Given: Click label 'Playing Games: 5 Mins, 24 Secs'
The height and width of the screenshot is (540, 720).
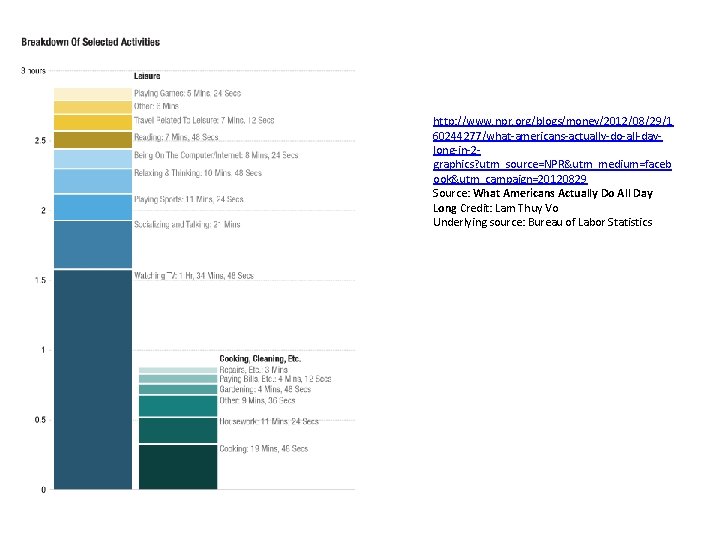Looking at the screenshot, I should coord(187,93).
